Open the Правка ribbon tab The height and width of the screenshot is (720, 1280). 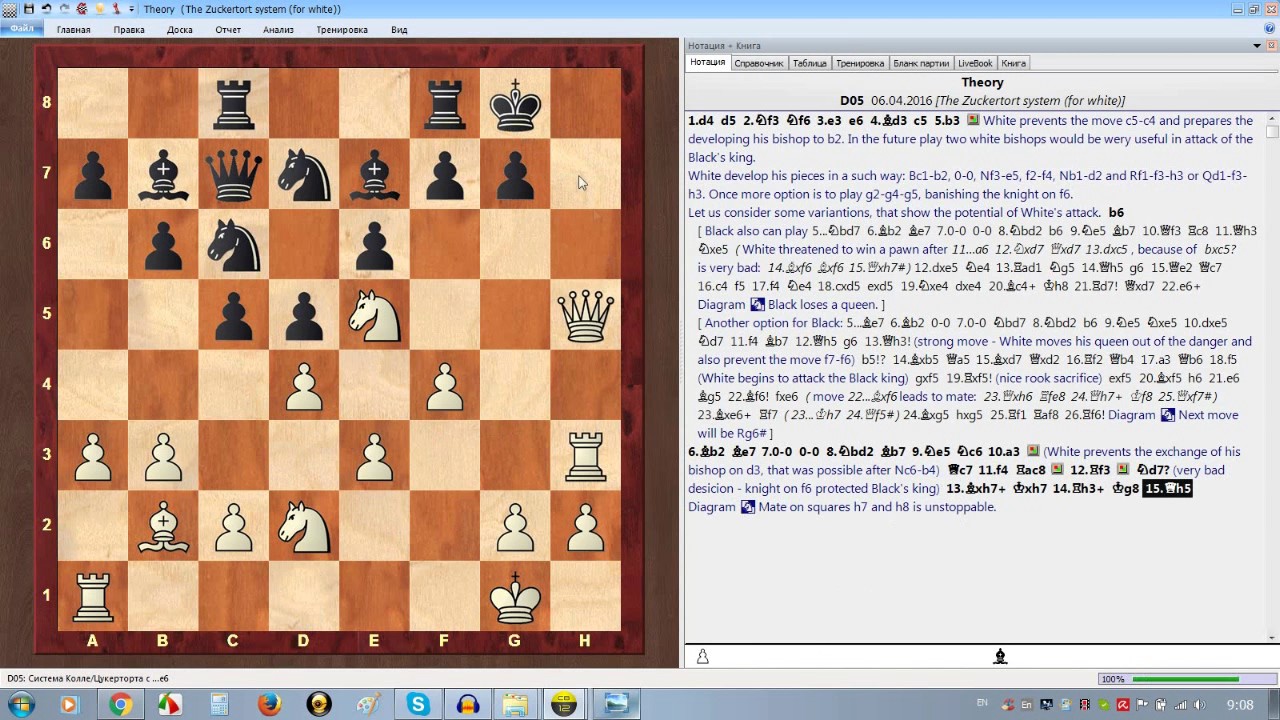pyautogui.click(x=129, y=30)
